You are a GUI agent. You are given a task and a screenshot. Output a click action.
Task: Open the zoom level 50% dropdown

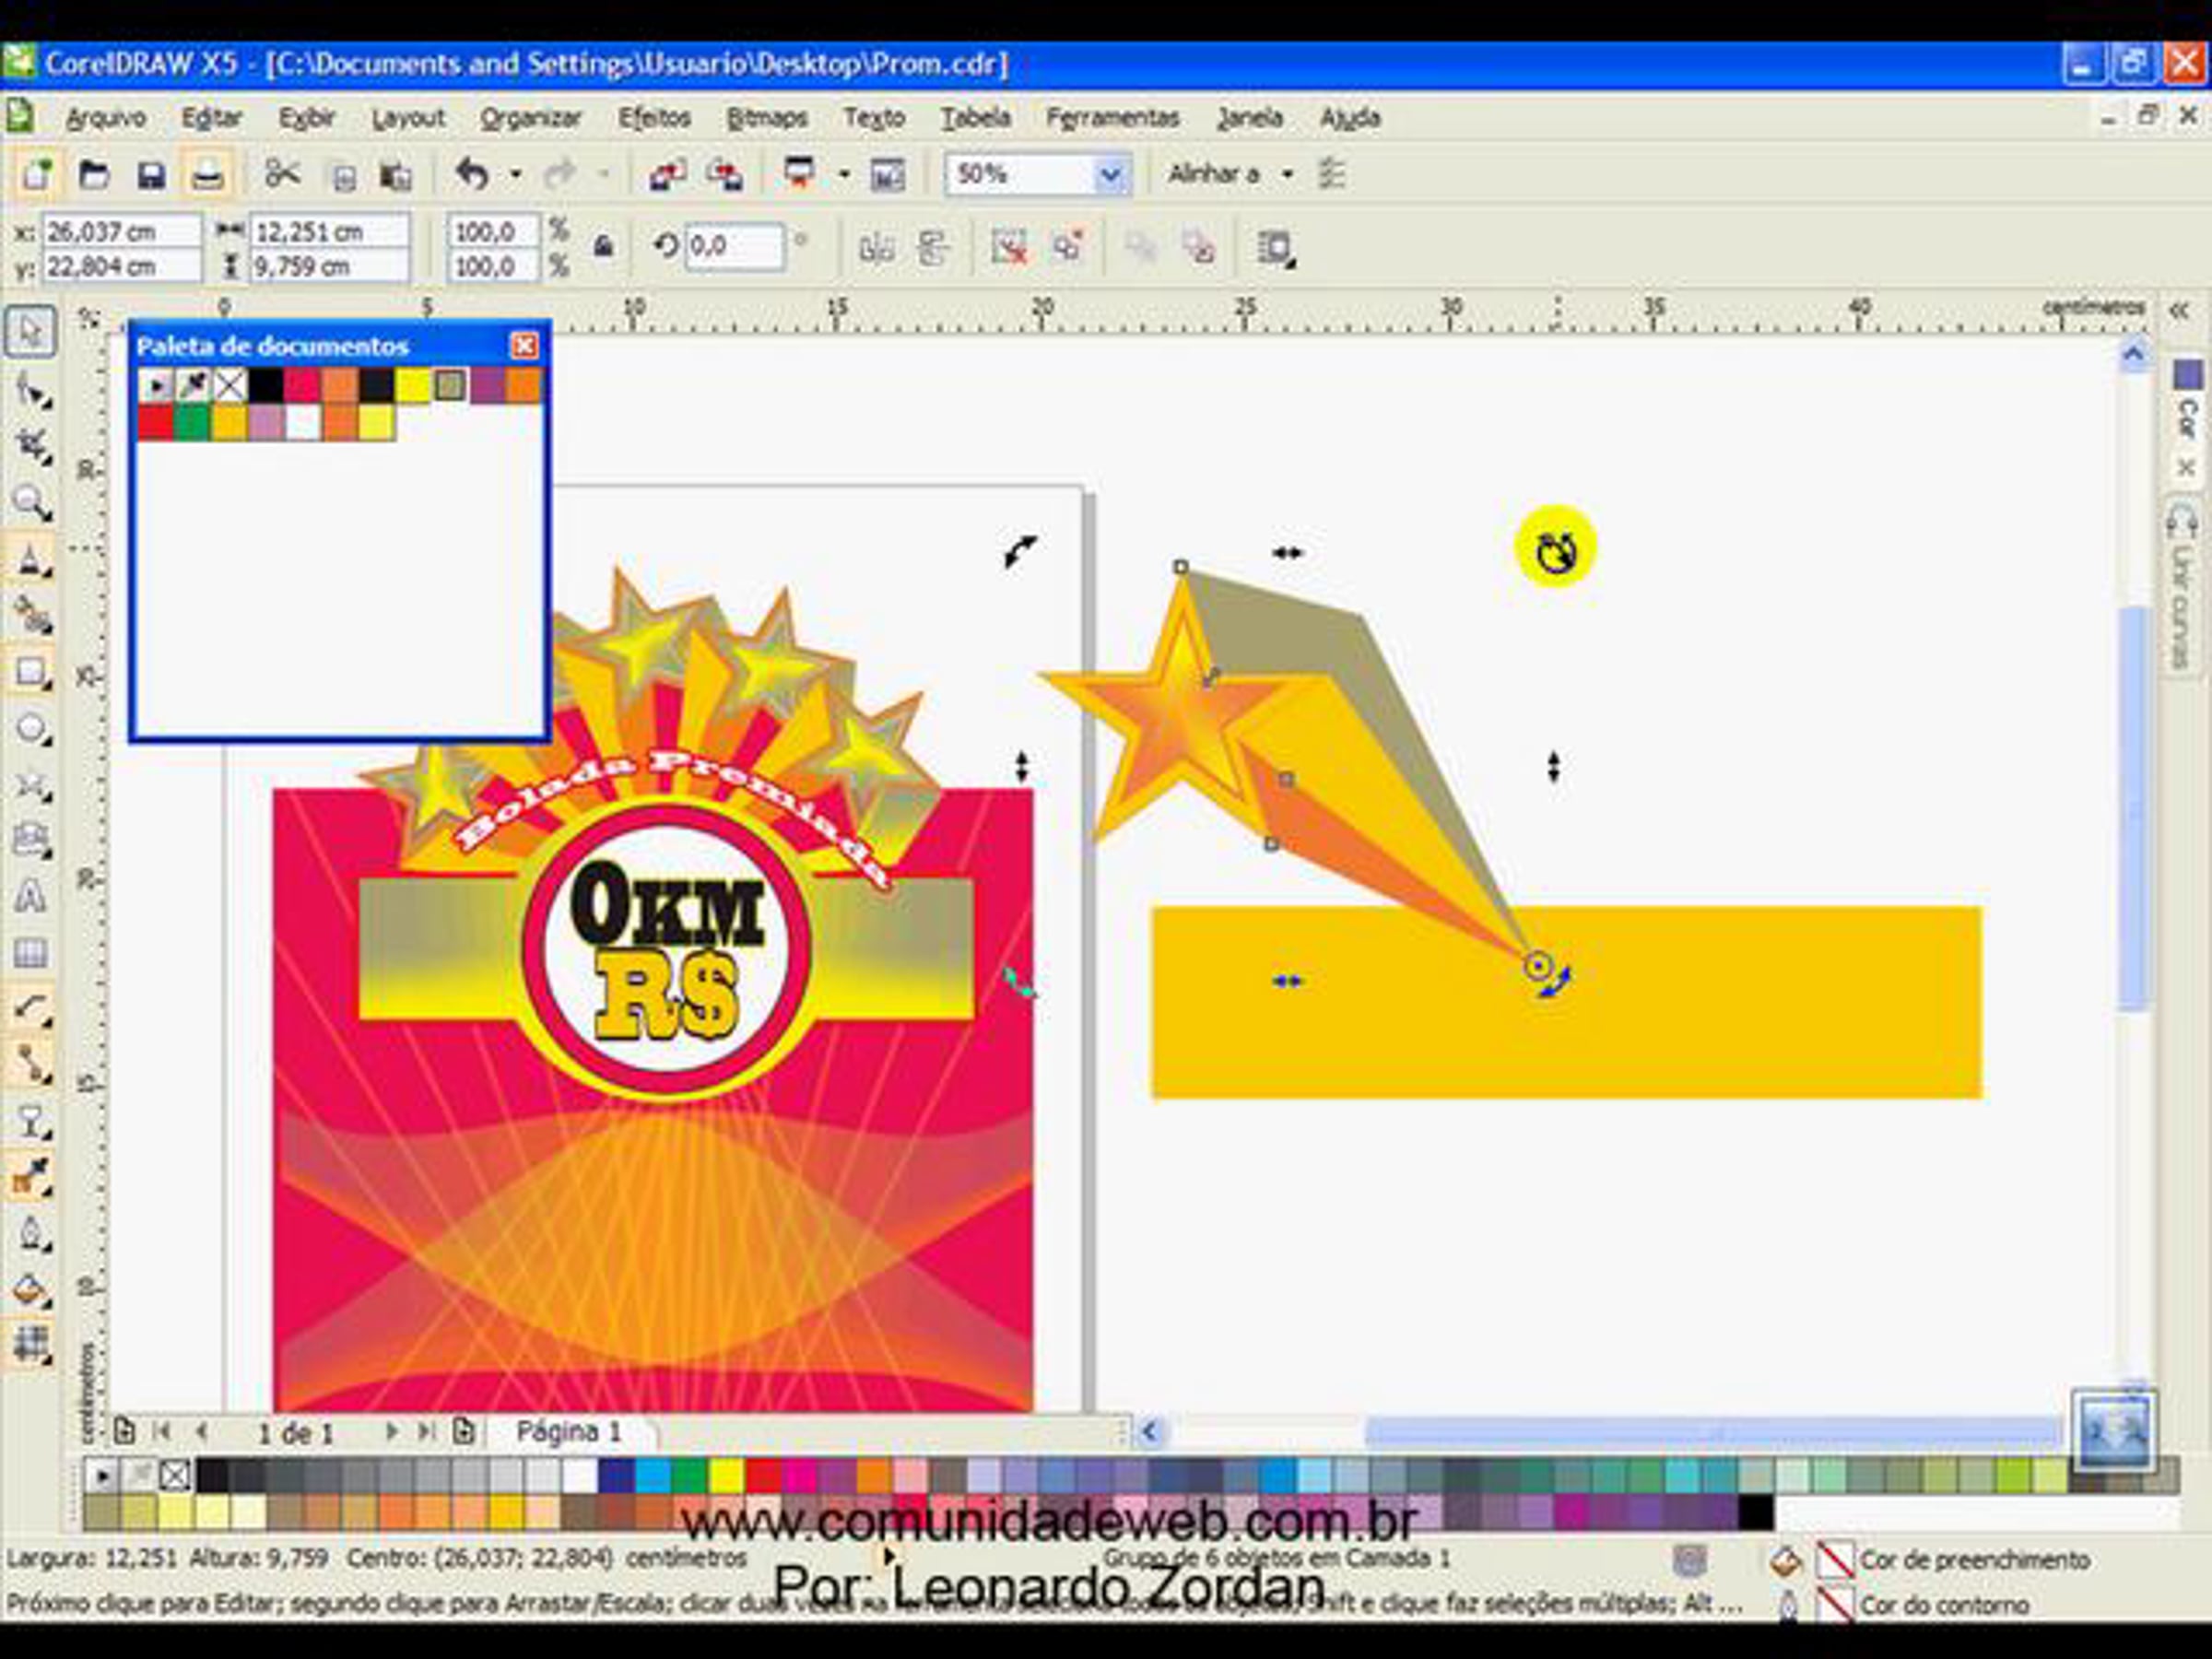click(1110, 175)
